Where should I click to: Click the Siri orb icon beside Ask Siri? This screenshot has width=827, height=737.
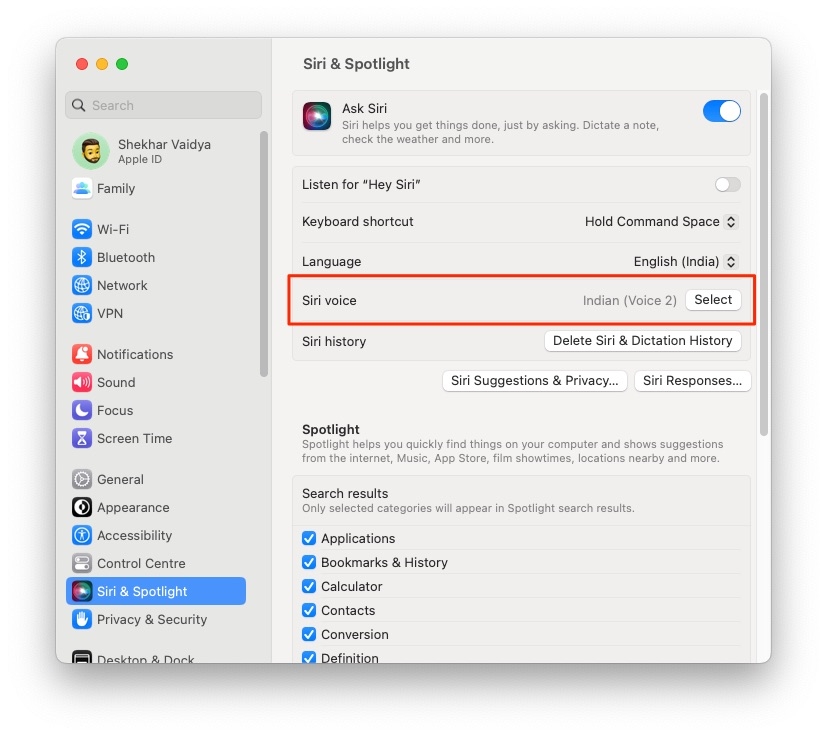317,116
